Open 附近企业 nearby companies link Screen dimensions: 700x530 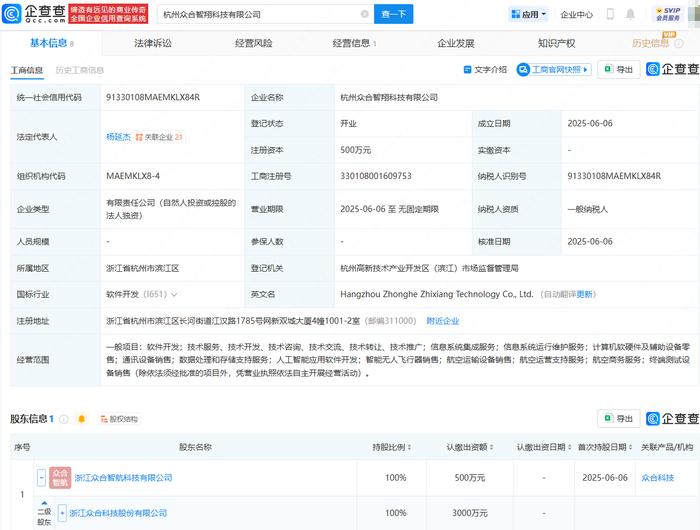click(x=443, y=321)
